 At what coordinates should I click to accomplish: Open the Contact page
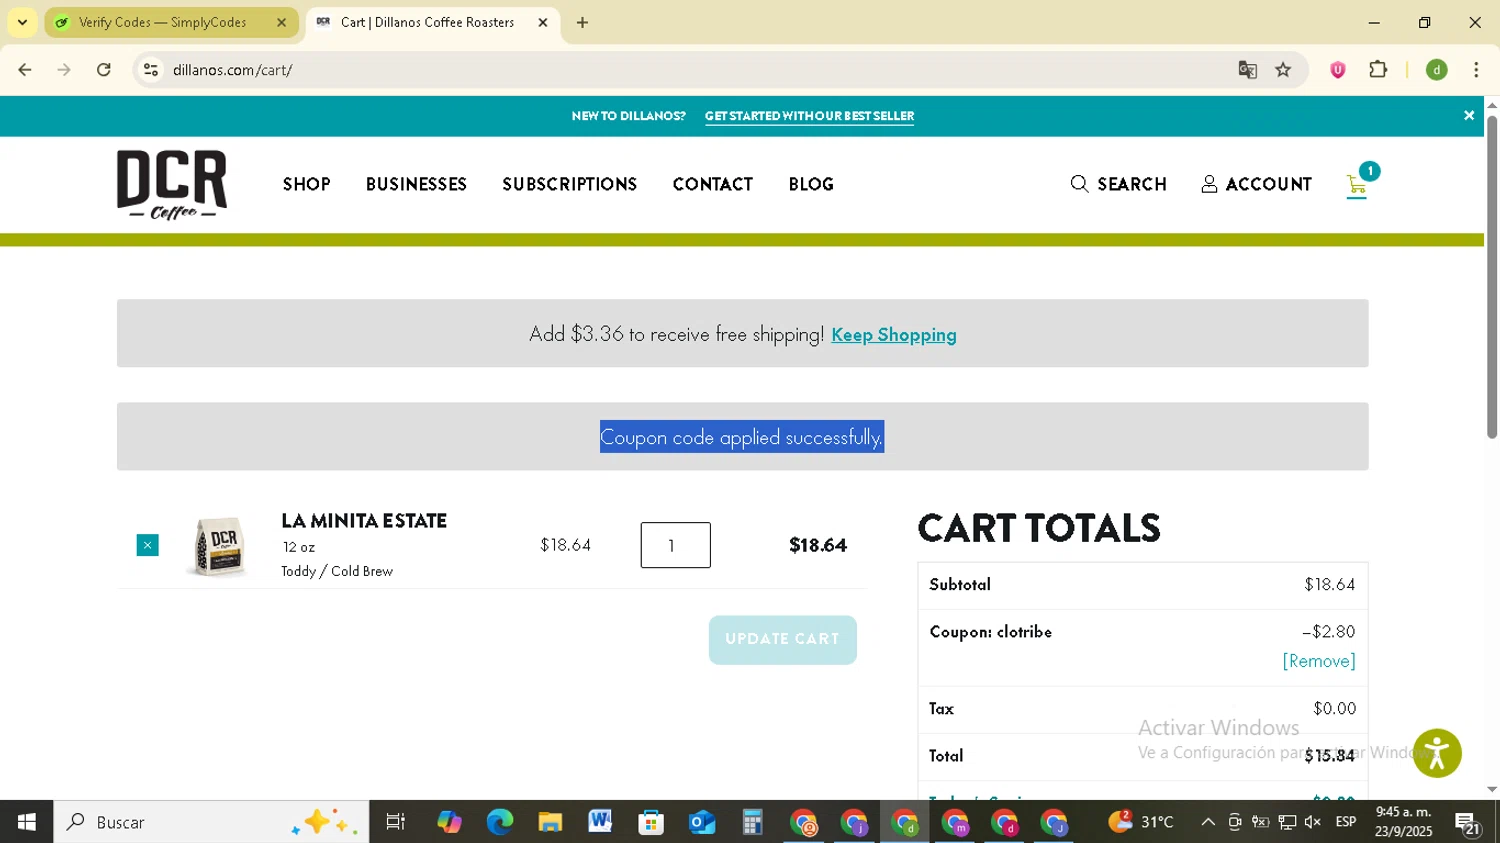pyautogui.click(x=712, y=184)
